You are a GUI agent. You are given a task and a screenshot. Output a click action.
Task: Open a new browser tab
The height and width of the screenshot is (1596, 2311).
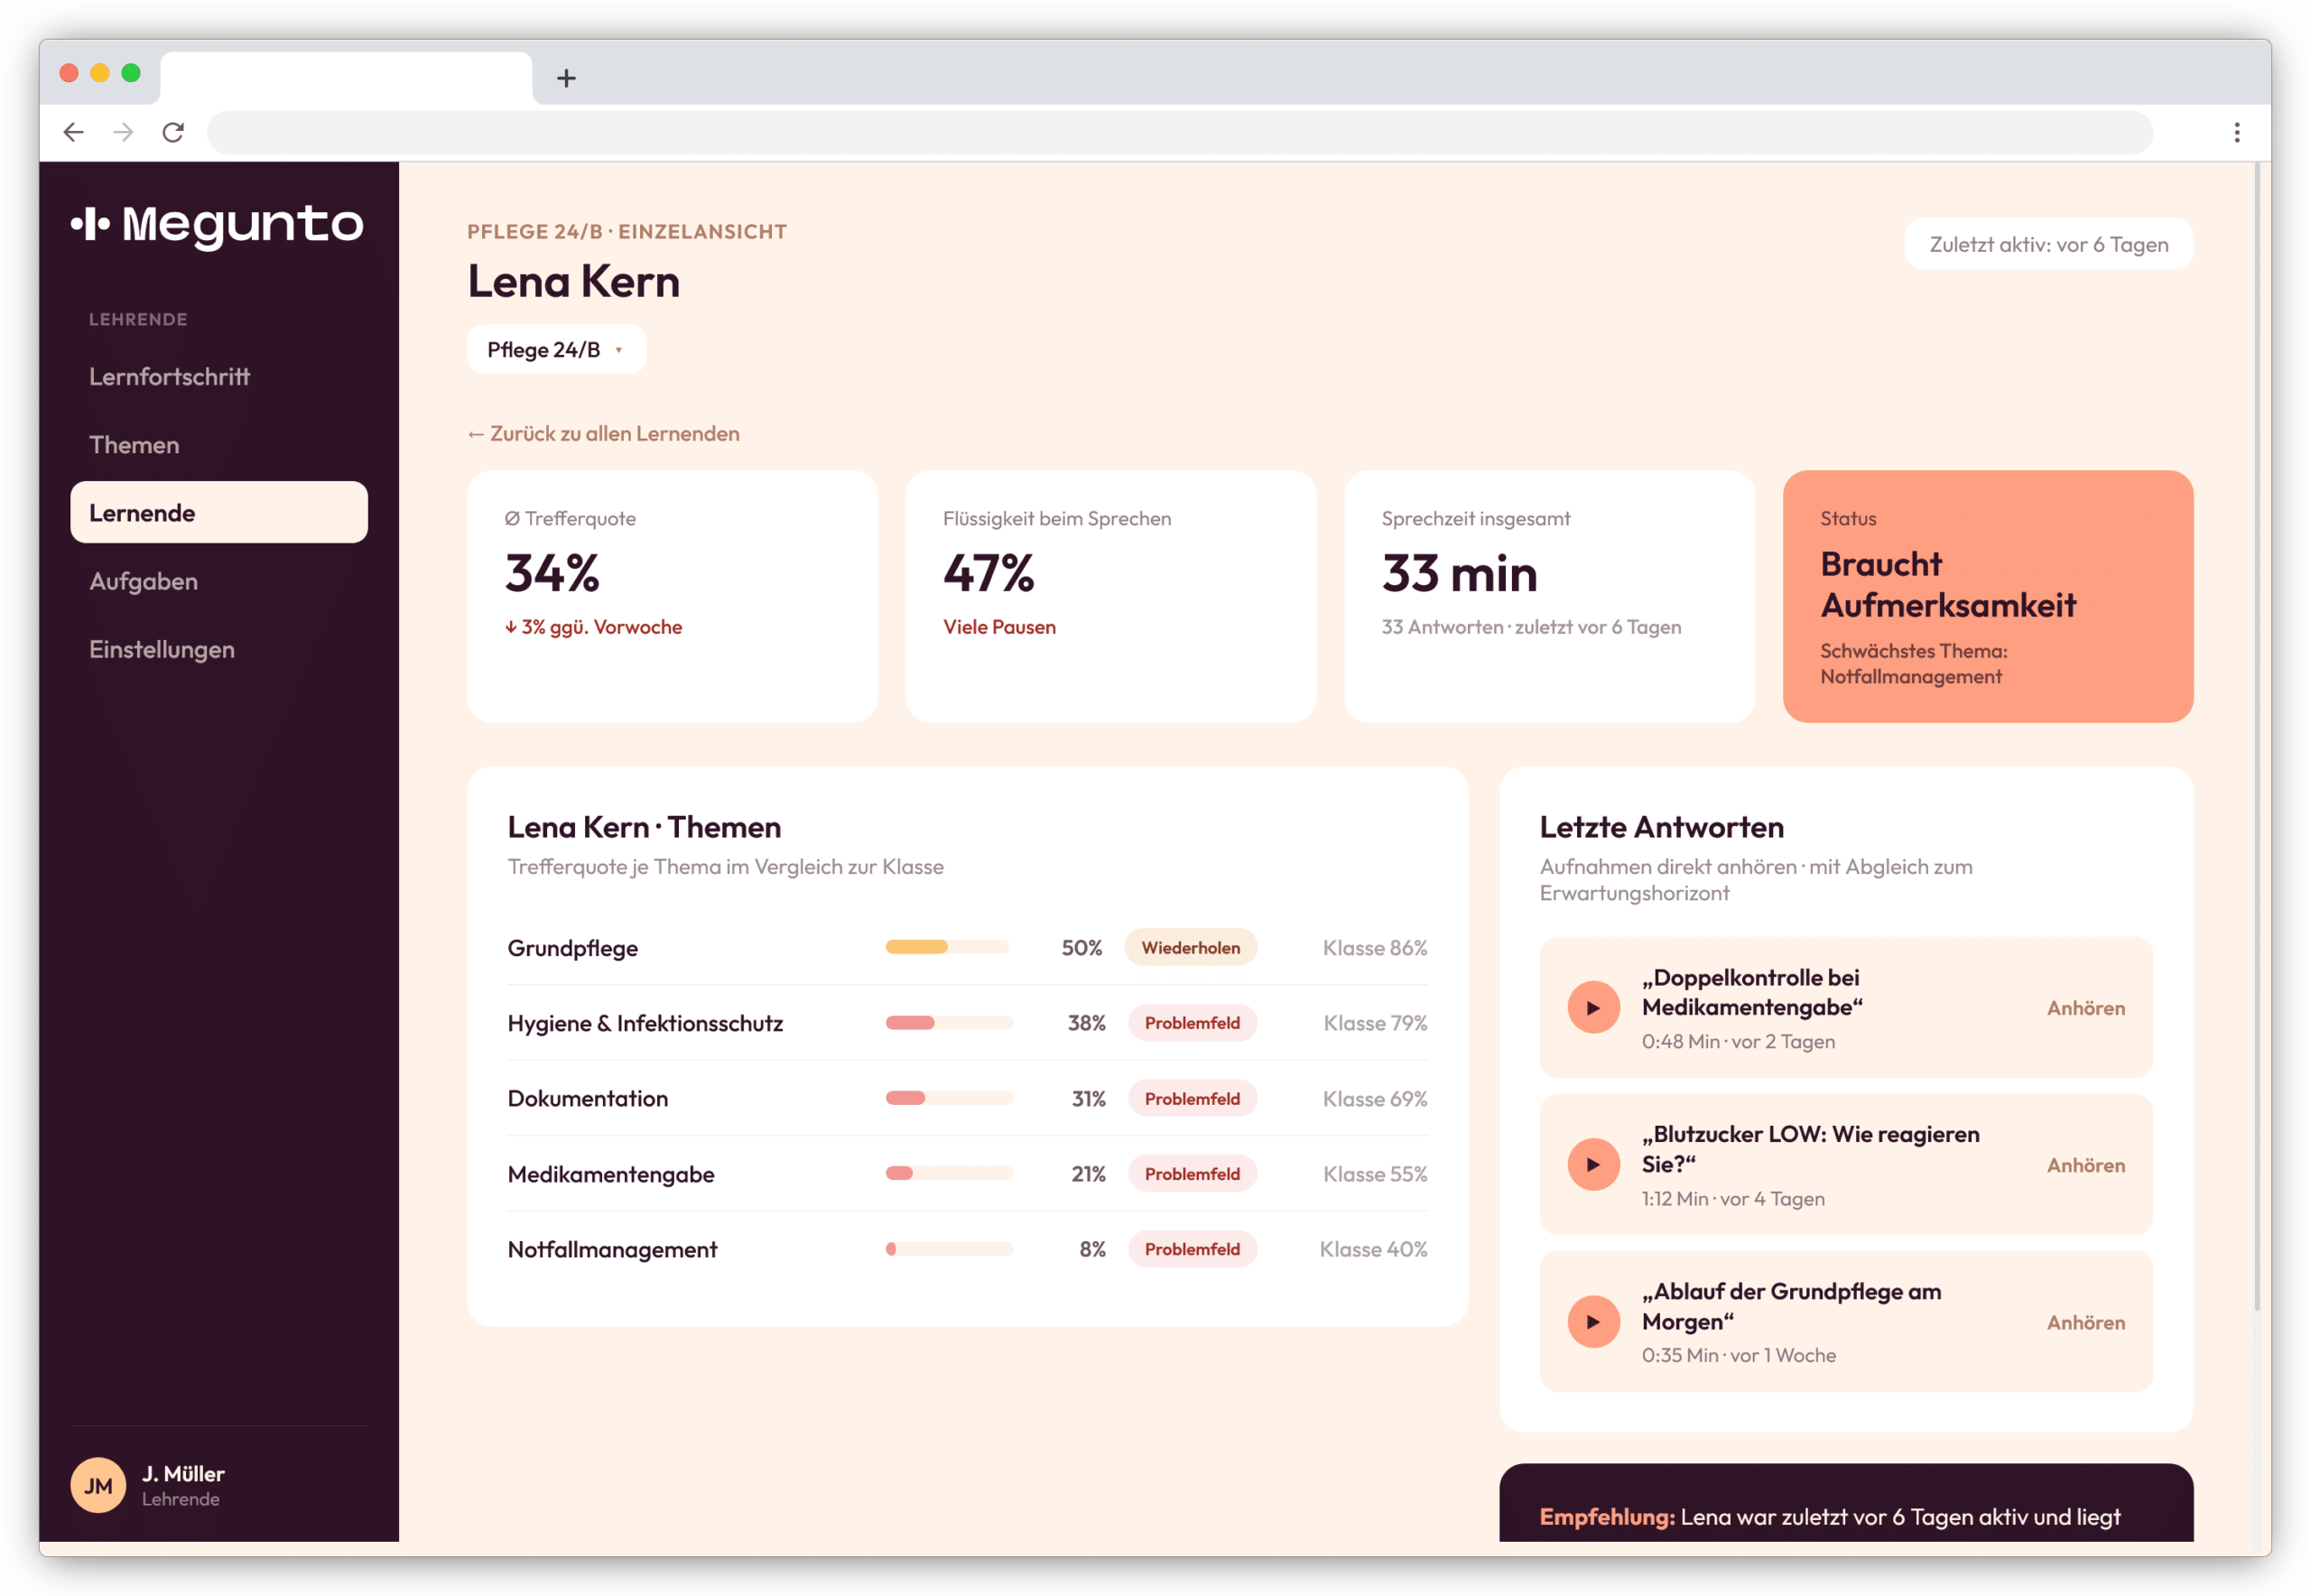tap(566, 78)
